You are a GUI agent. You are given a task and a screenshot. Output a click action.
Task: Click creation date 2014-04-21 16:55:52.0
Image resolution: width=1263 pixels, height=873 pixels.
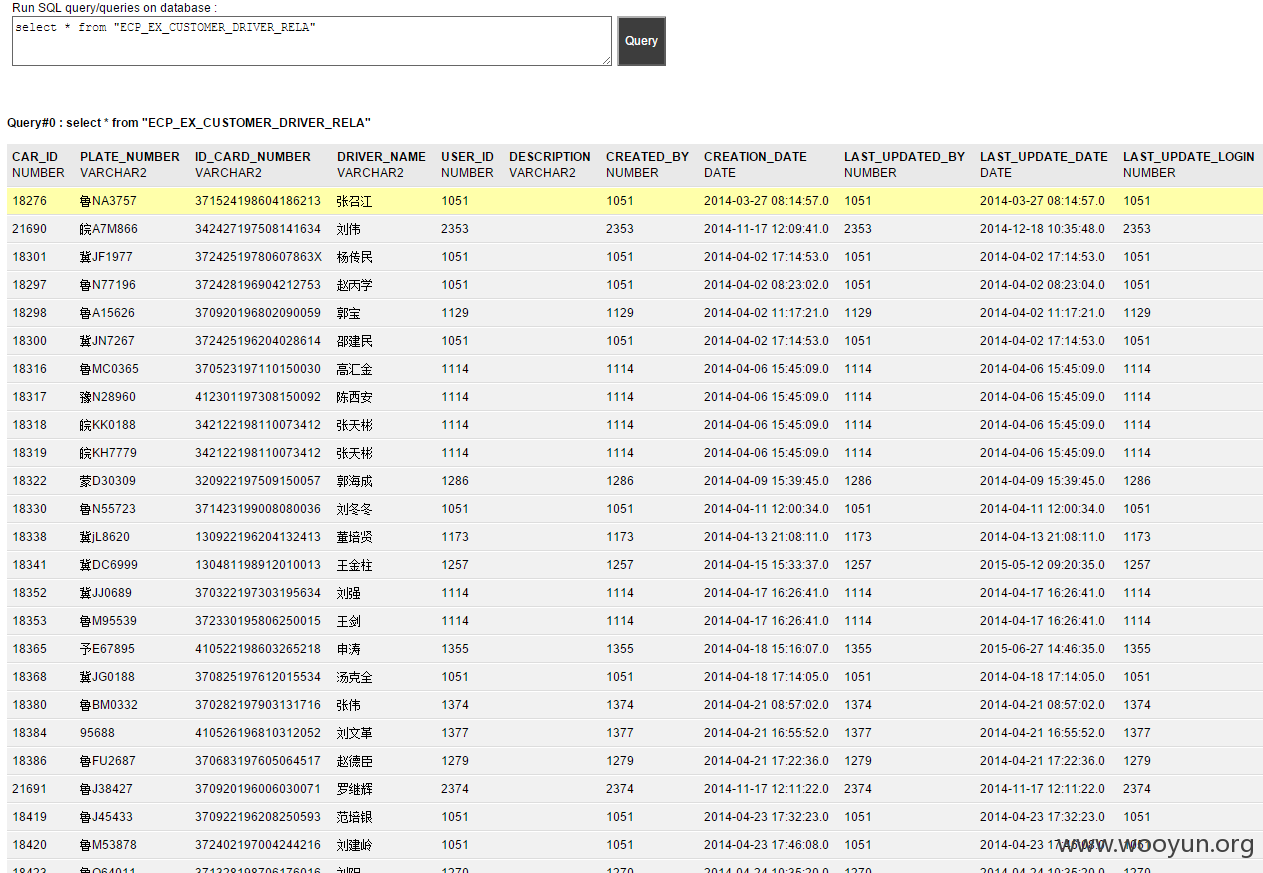(766, 733)
